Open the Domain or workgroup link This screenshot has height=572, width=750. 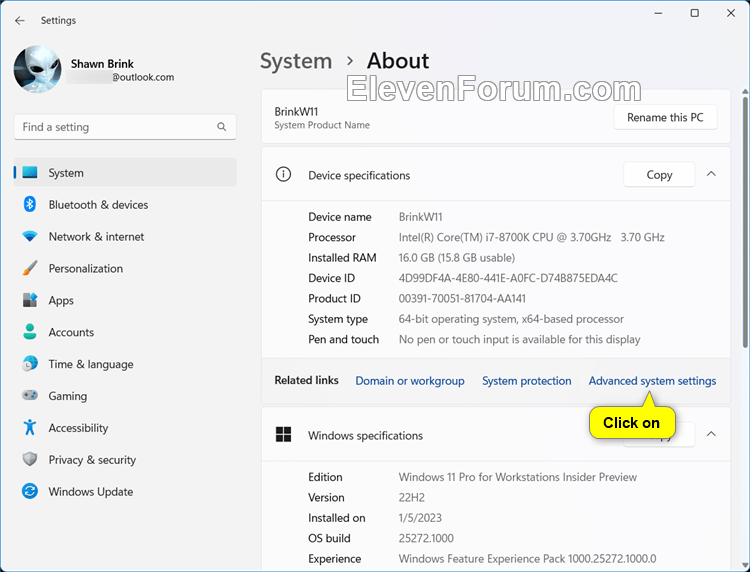[x=410, y=381]
